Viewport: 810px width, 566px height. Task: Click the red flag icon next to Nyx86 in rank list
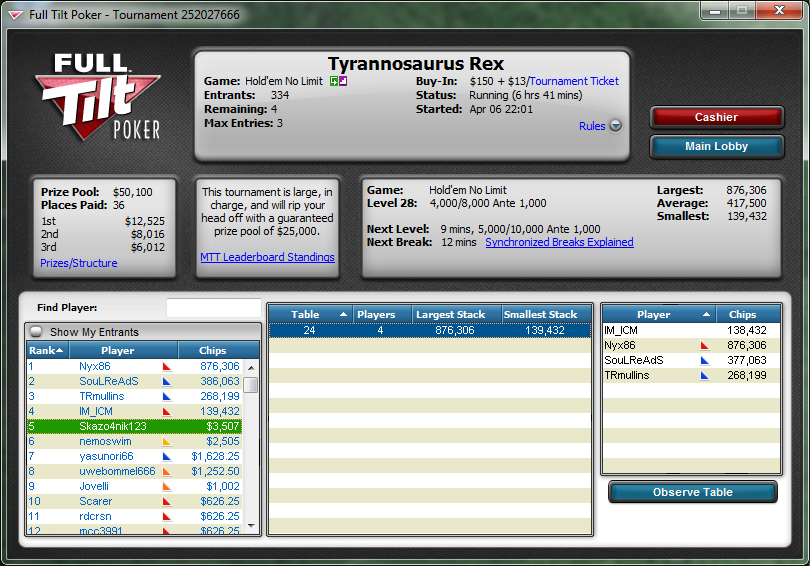click(x=167, y=367)
